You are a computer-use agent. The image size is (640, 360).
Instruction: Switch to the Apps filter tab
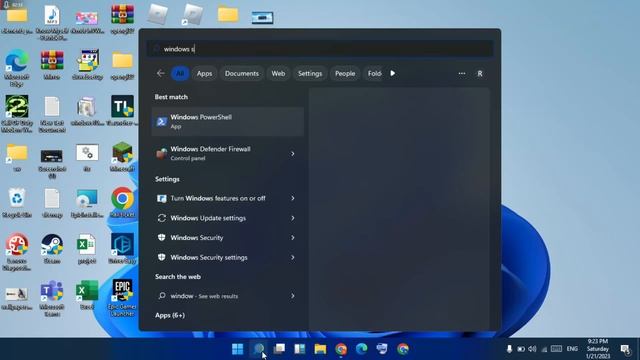tap(204, 73)
